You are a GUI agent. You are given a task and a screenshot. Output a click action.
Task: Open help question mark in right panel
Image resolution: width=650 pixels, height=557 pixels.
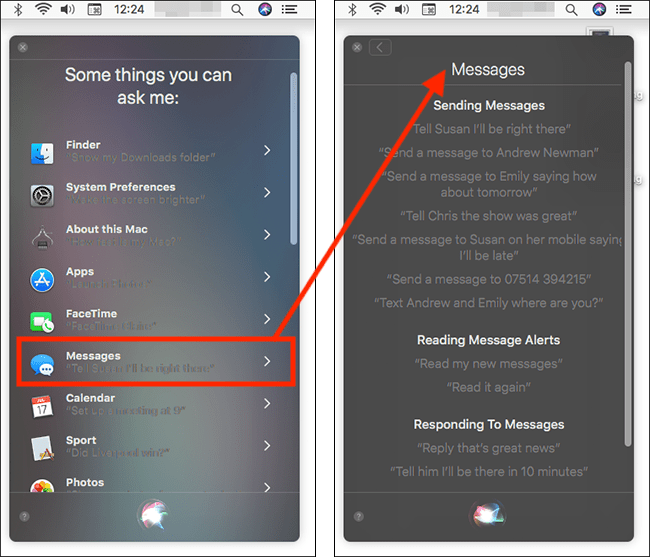click(x=359, y=516)
